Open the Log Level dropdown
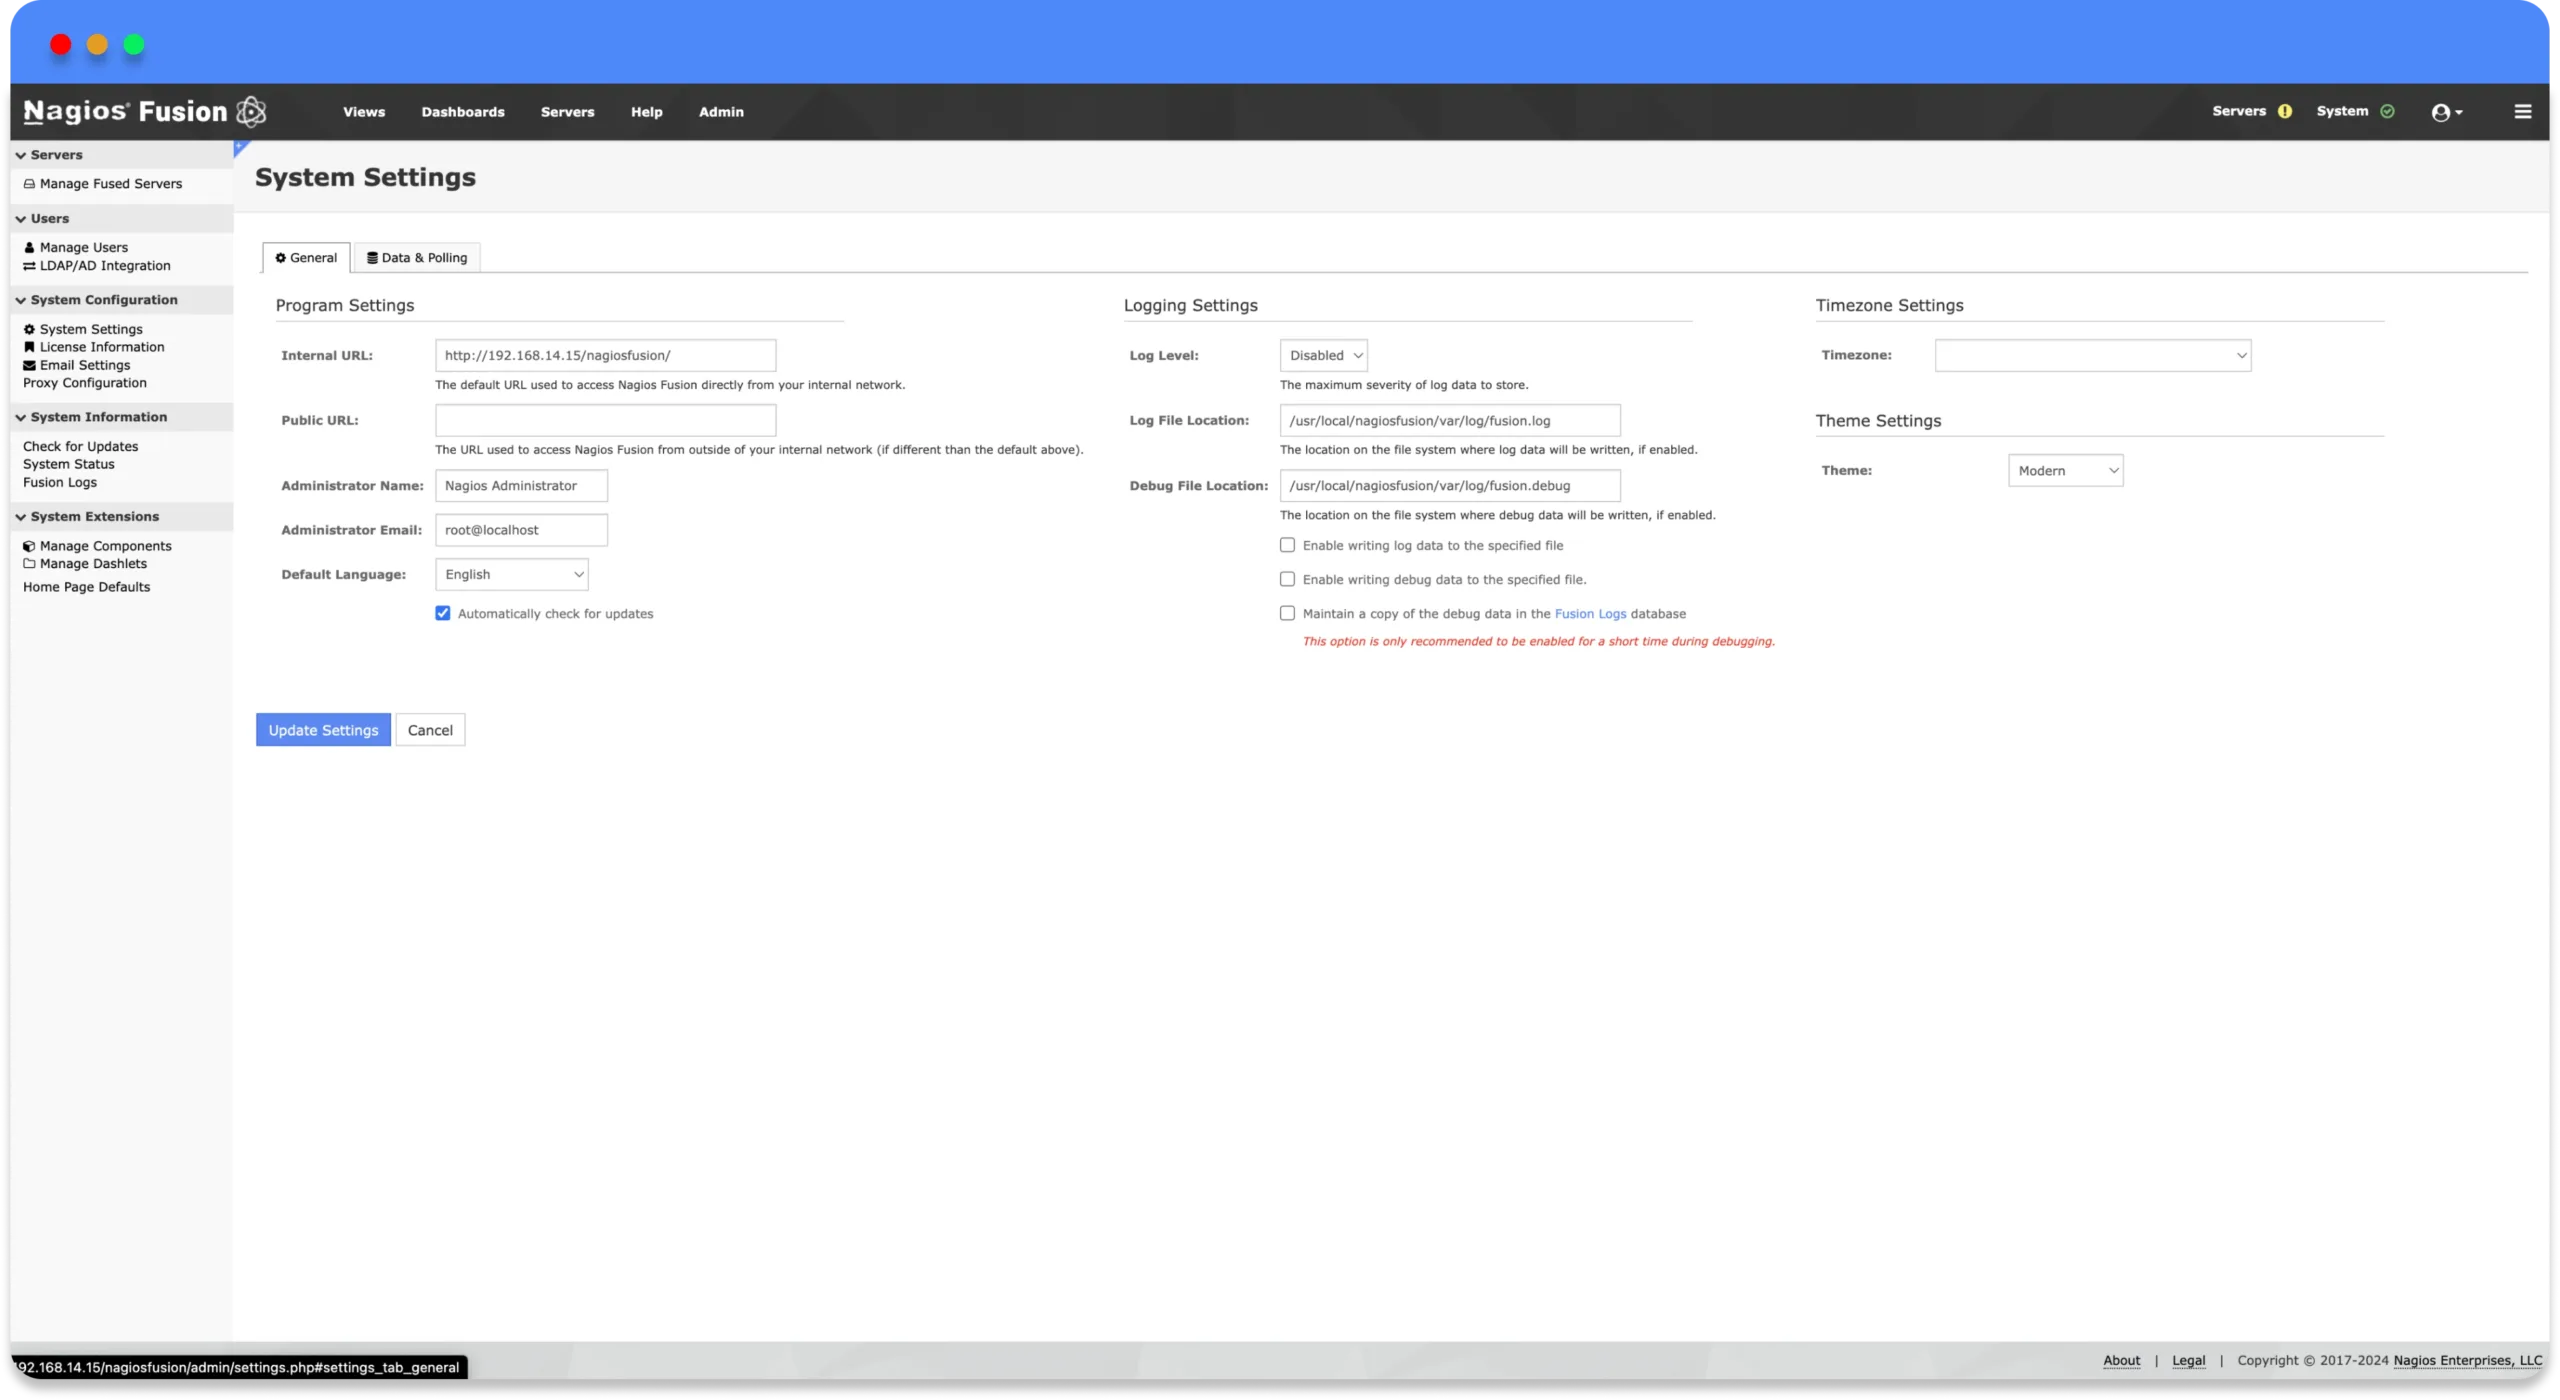The height and width of the screenshot is (1400, 2560). pos(1323,355)
